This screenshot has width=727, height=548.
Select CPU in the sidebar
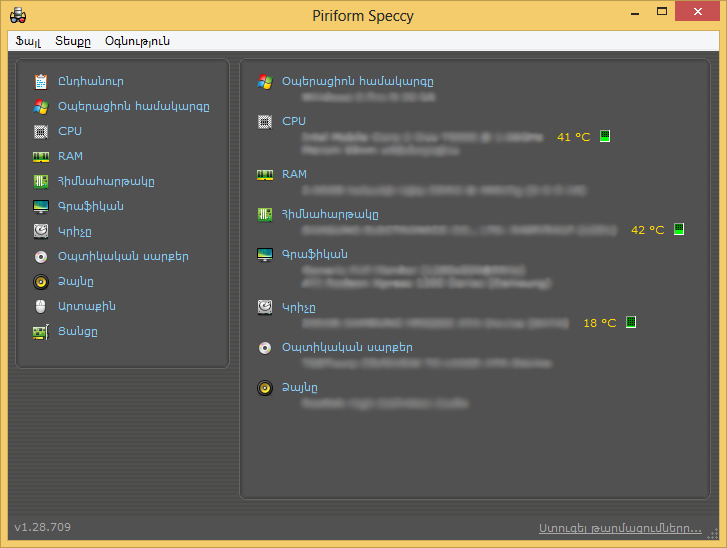tap(70, 131)
